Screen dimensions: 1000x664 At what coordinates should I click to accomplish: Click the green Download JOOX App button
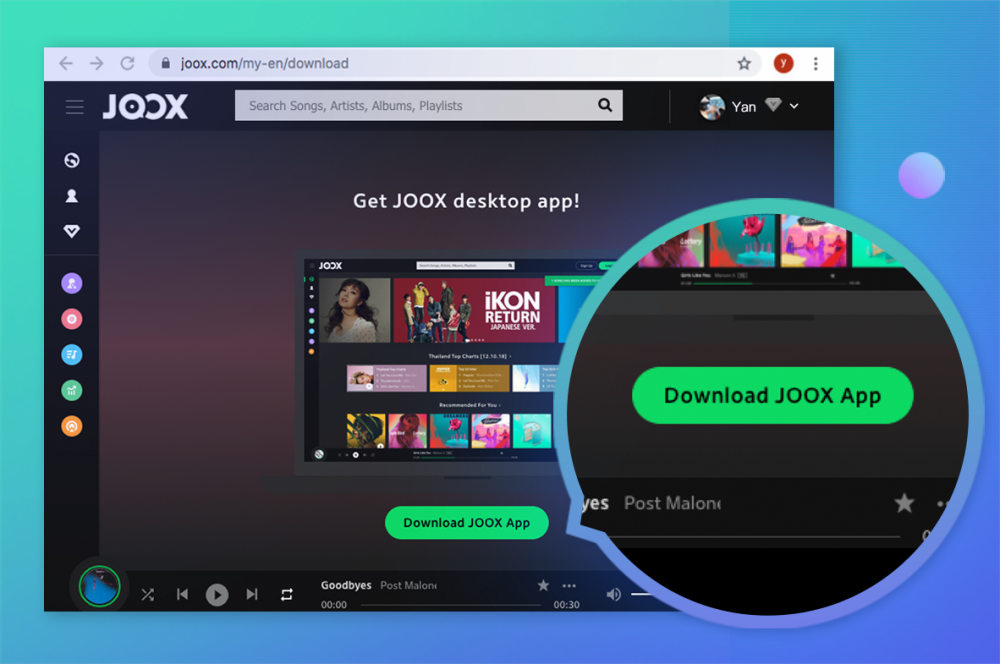466,522
